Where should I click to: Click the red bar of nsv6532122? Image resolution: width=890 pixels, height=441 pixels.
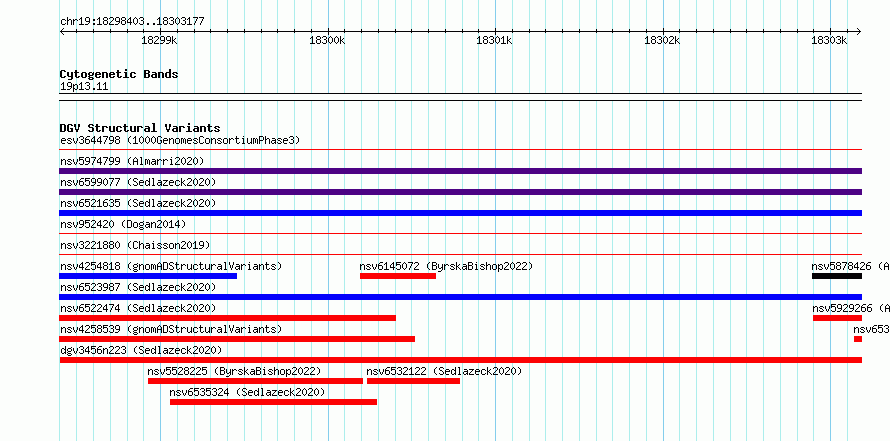click(413, 381)
